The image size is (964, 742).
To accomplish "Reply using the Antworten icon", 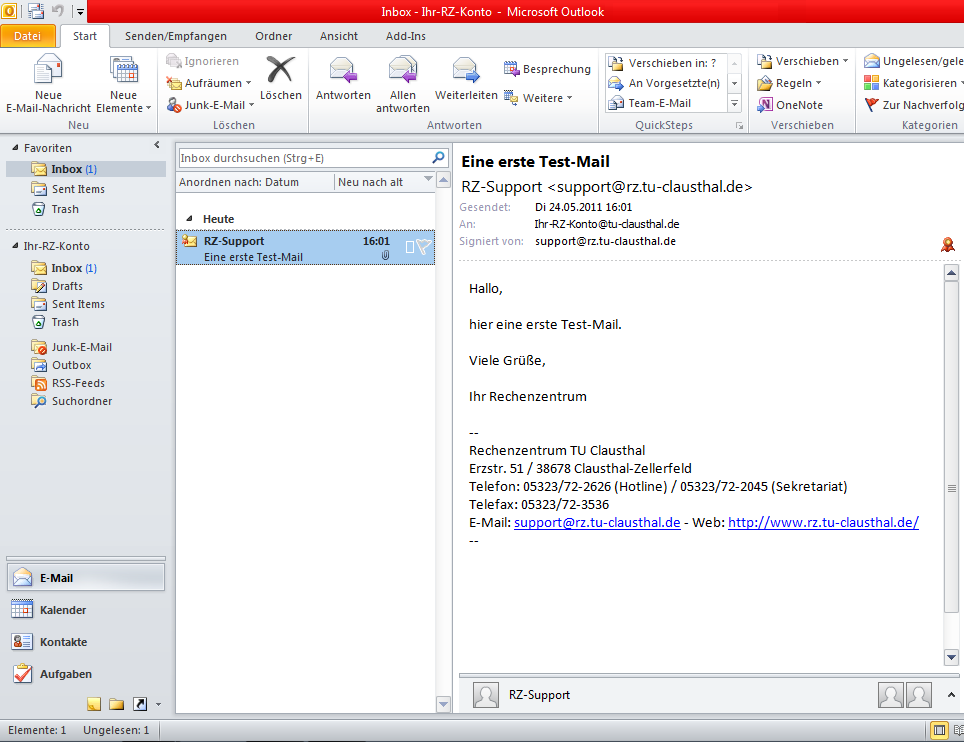I will [x=343, y=70].
